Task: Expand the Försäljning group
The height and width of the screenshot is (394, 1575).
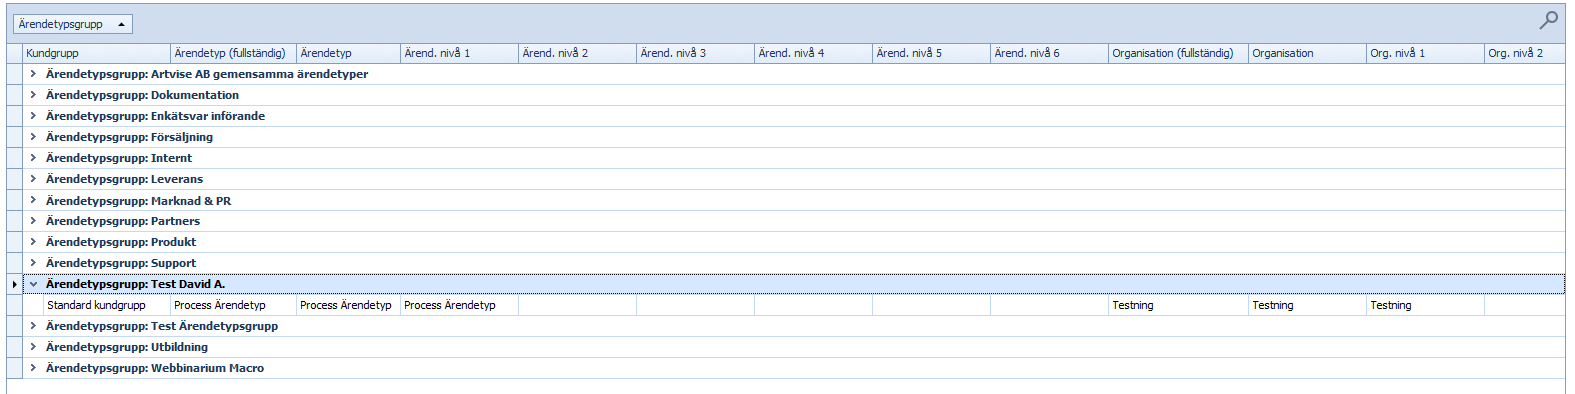Action: pos(33,137)
